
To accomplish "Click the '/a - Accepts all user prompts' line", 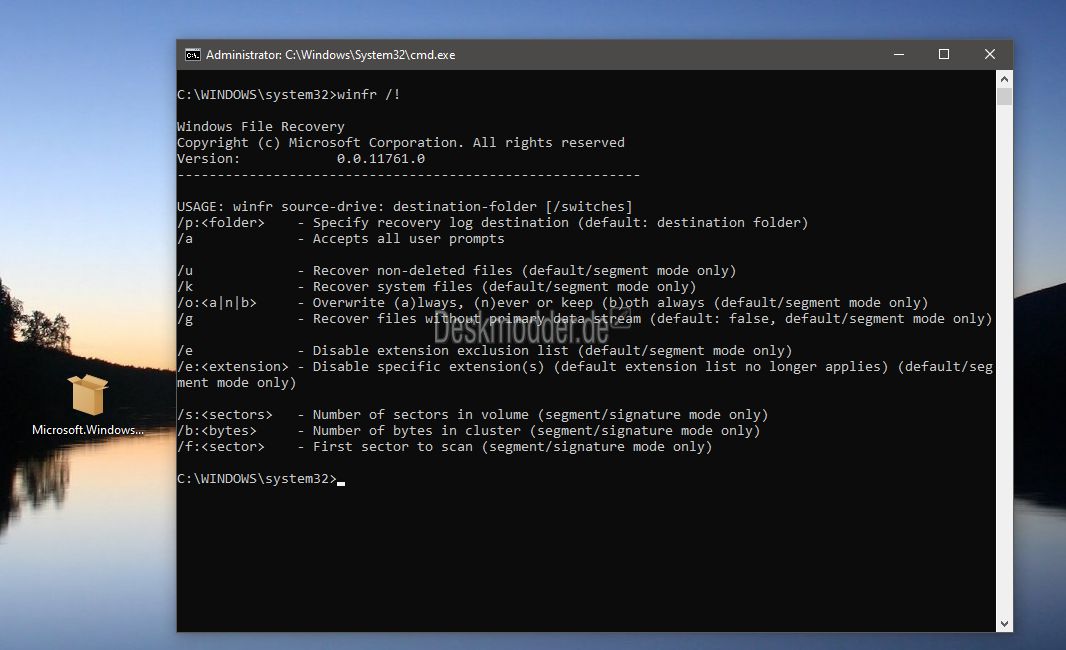I will [x=341, y=239].
